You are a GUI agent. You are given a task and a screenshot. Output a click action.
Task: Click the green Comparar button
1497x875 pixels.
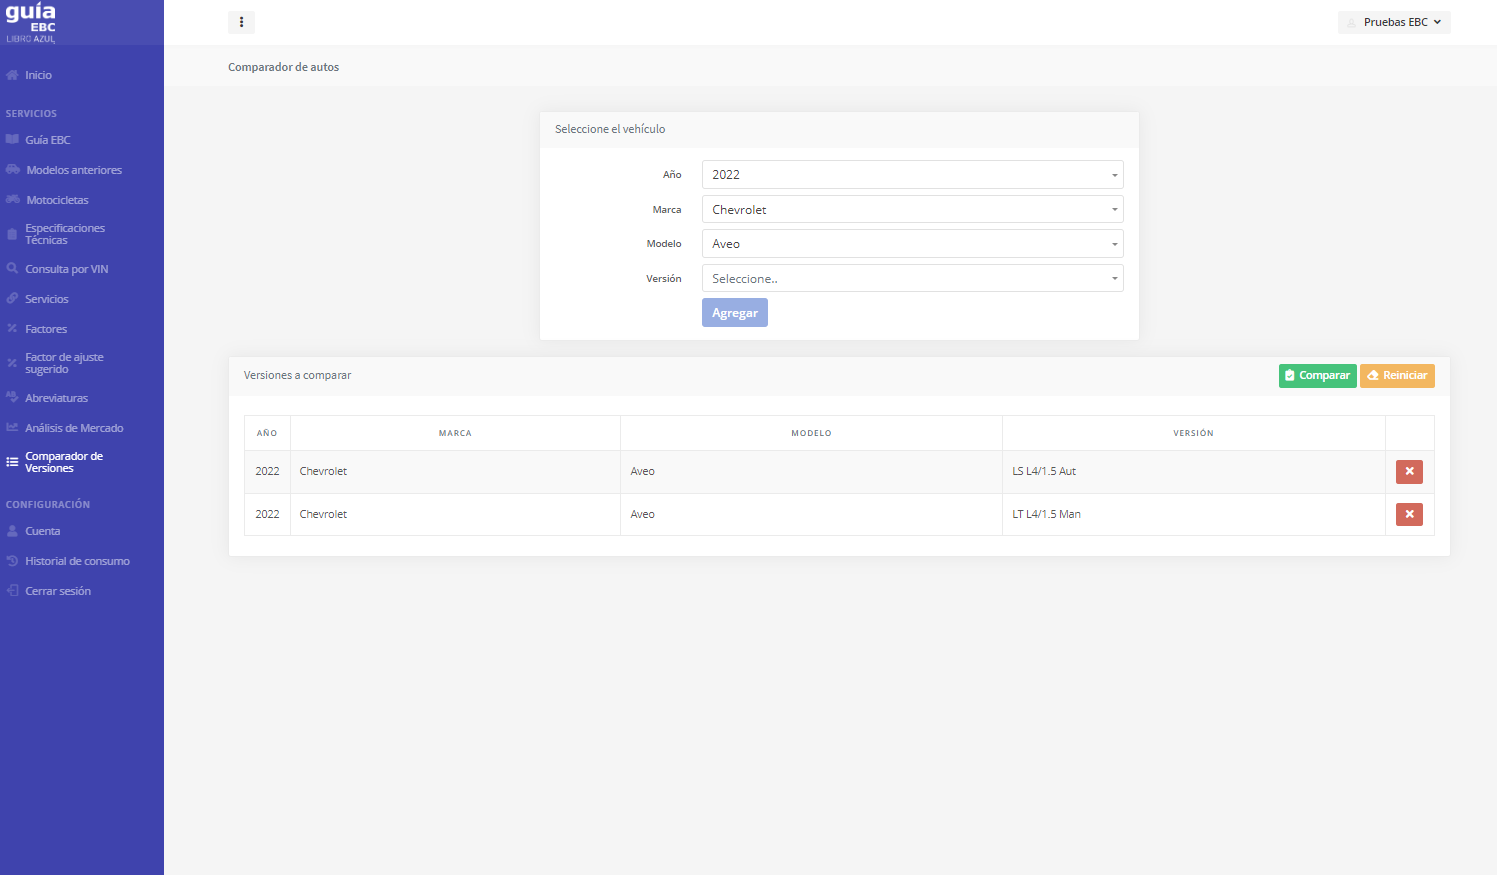click(1317, 376)
